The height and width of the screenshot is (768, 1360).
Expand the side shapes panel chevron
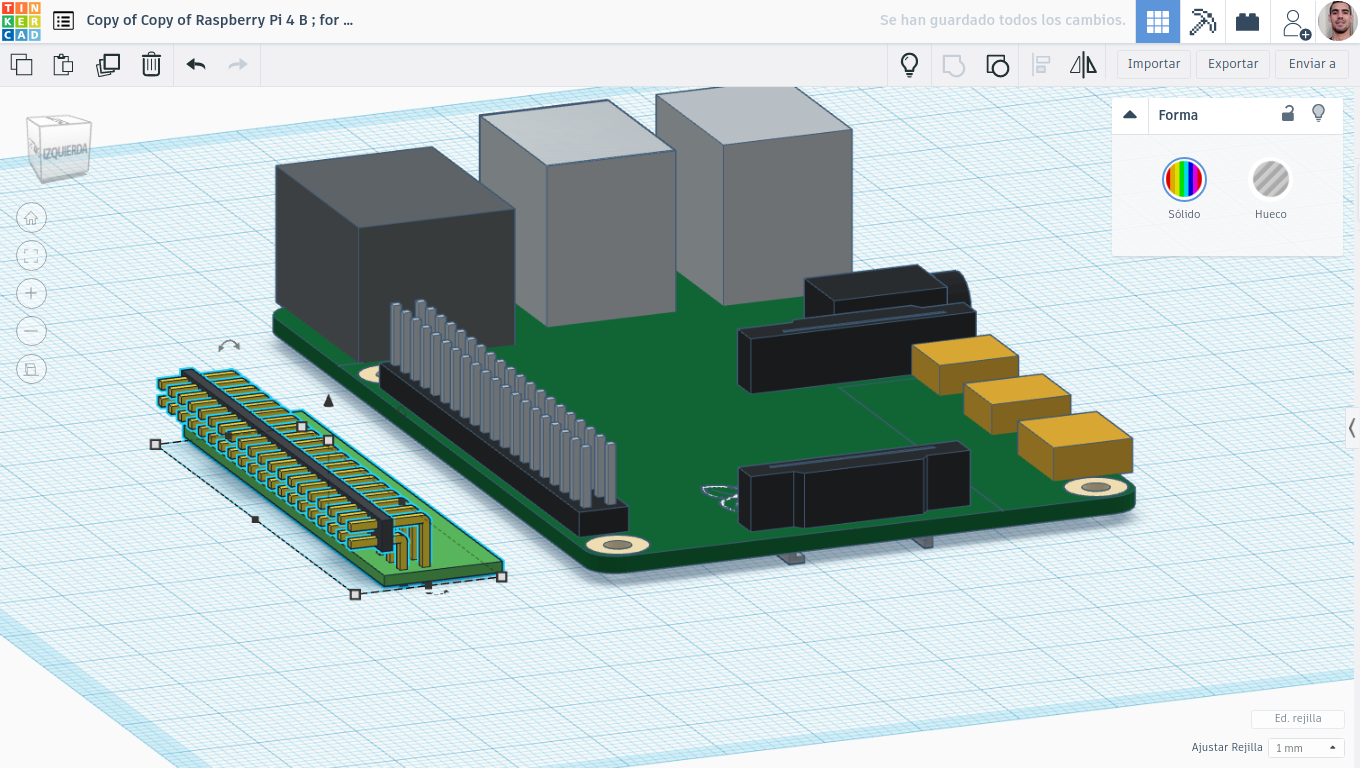pyautogui.click(x=1352, y=428)
